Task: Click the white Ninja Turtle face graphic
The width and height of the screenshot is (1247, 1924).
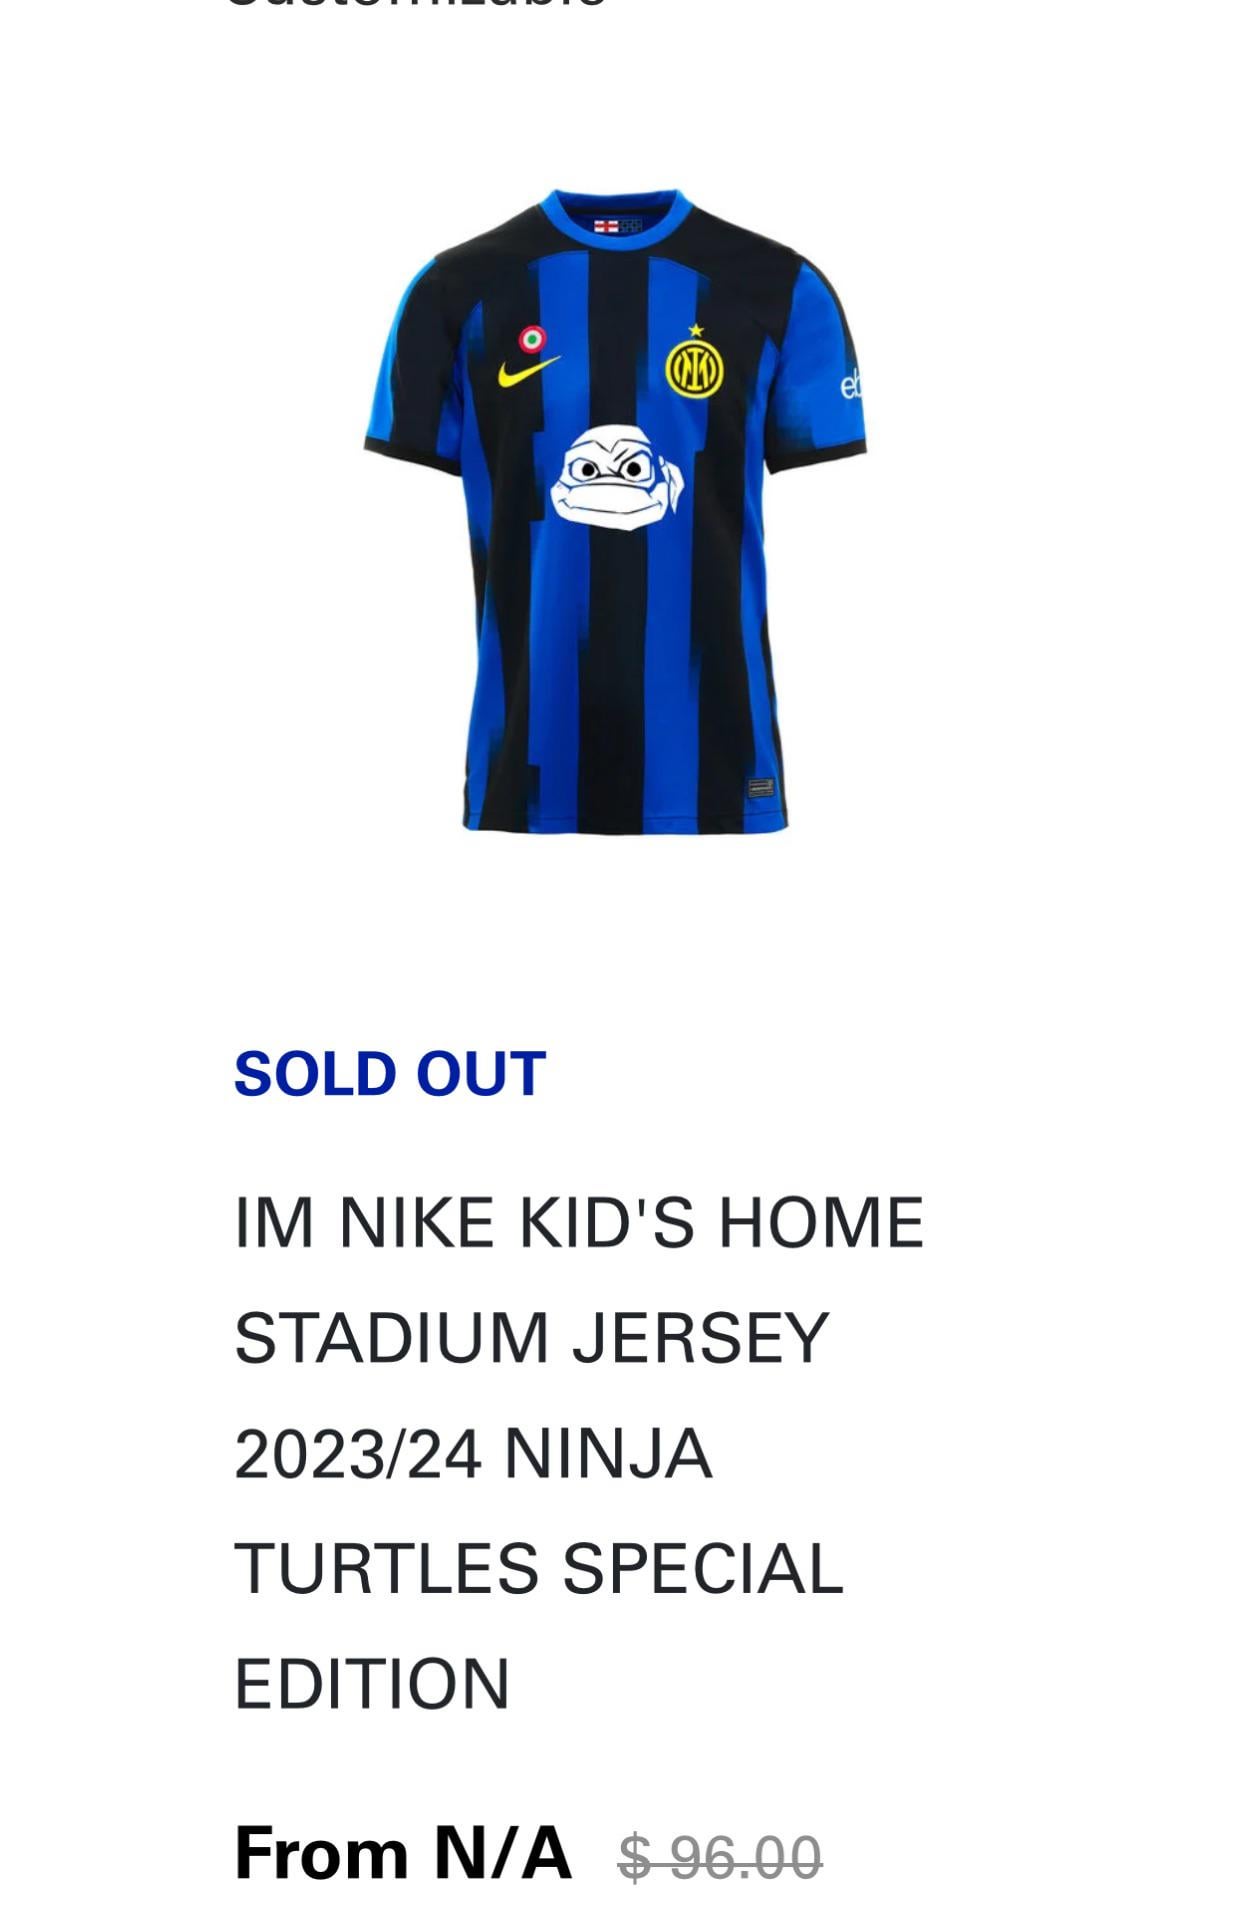Action: coord(618,477)
